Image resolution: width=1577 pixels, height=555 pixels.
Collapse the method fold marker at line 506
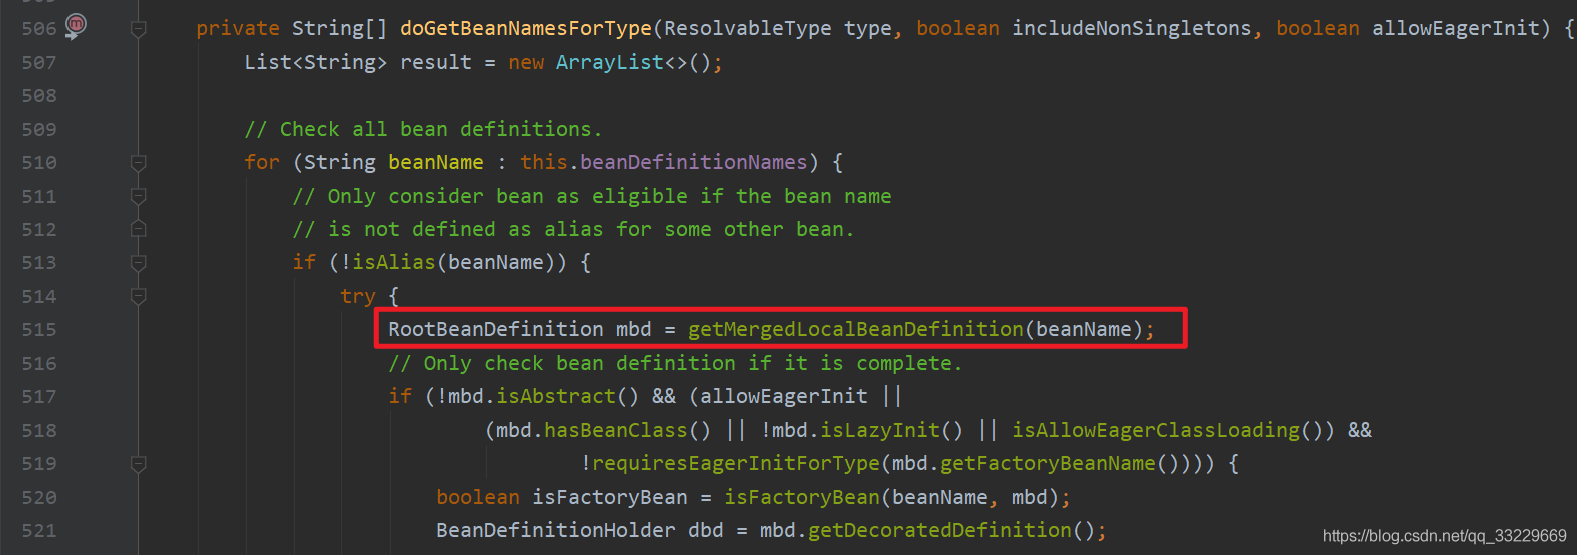tap(139, 29)
